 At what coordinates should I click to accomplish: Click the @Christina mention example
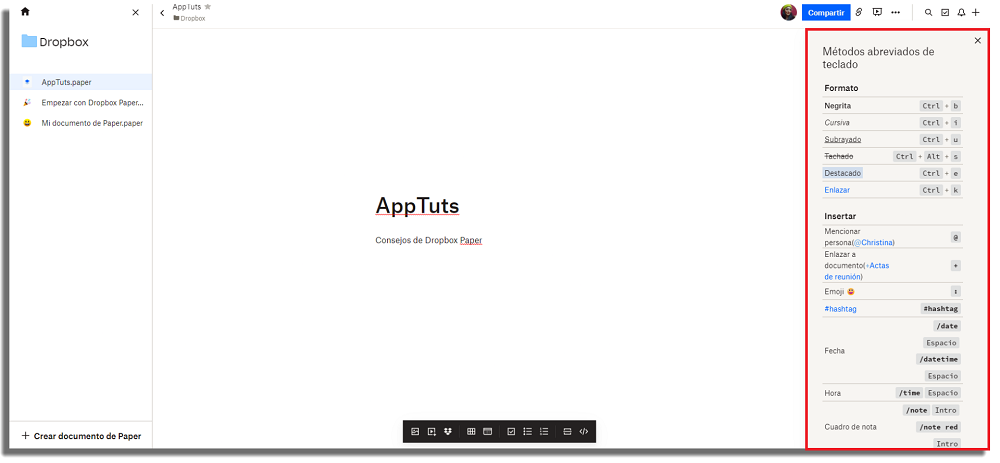click(x=874, y=242)
